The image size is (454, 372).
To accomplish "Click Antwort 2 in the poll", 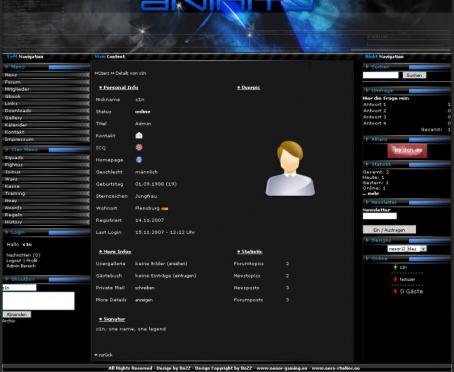I will coord(374,111).
